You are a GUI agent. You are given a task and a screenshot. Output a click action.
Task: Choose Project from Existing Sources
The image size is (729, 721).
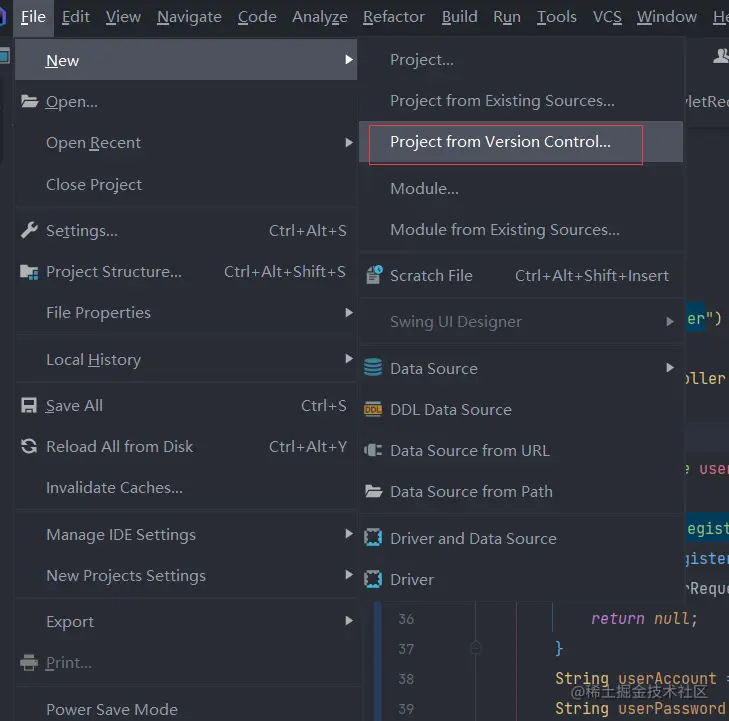pyautogui.click(x=521, y=101)
